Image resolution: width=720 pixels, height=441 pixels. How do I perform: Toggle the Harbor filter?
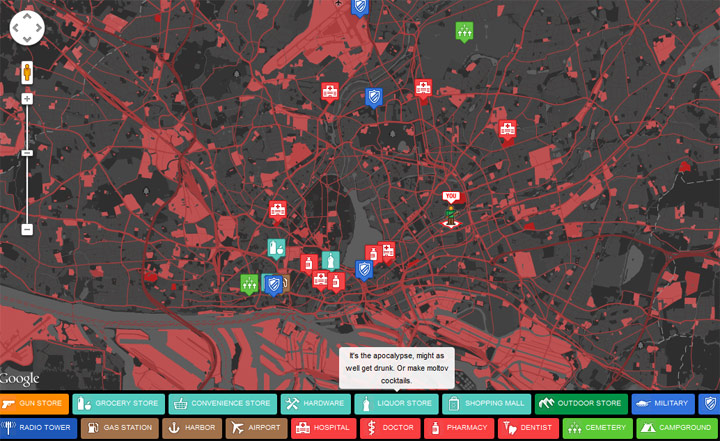tap(190, 428)
